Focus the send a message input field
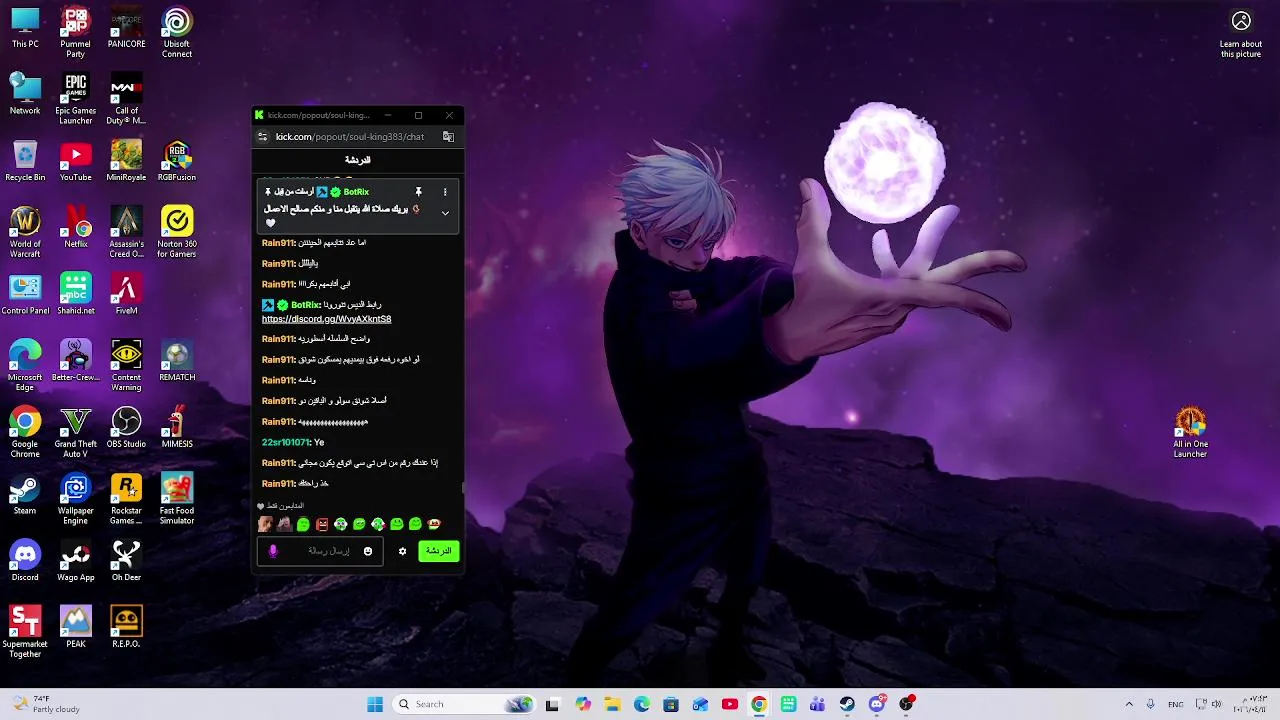Viewport: 1280px width, 720px height. tap(320, 551)
